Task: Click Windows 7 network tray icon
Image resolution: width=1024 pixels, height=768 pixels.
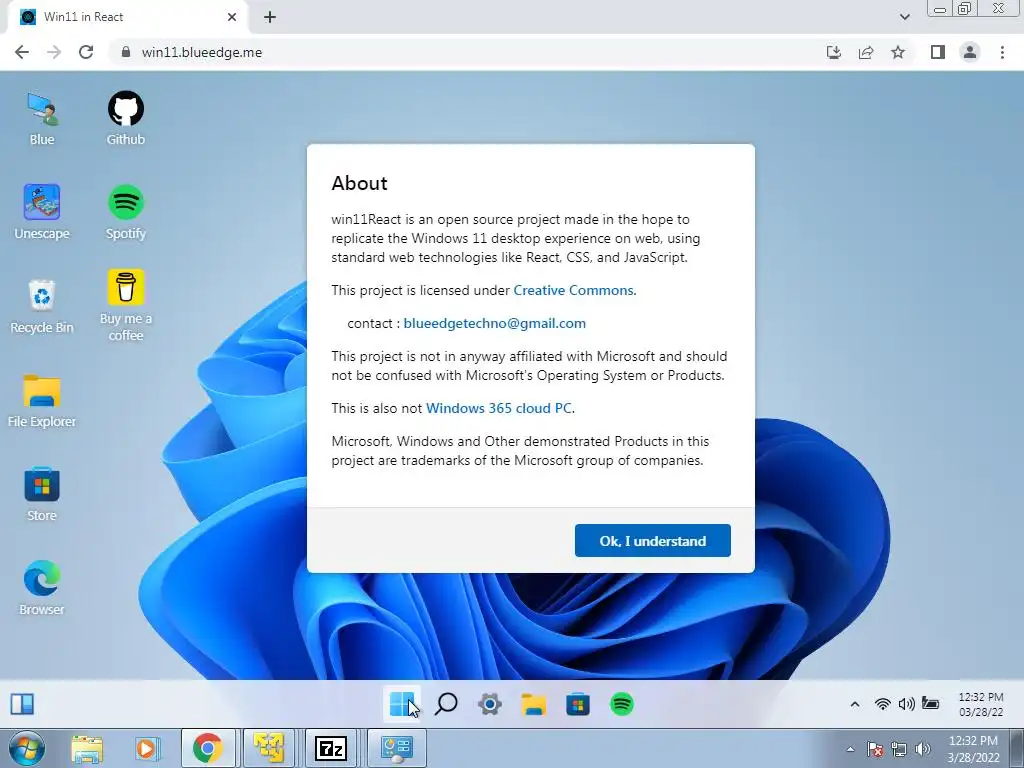Action: (899, 749)
